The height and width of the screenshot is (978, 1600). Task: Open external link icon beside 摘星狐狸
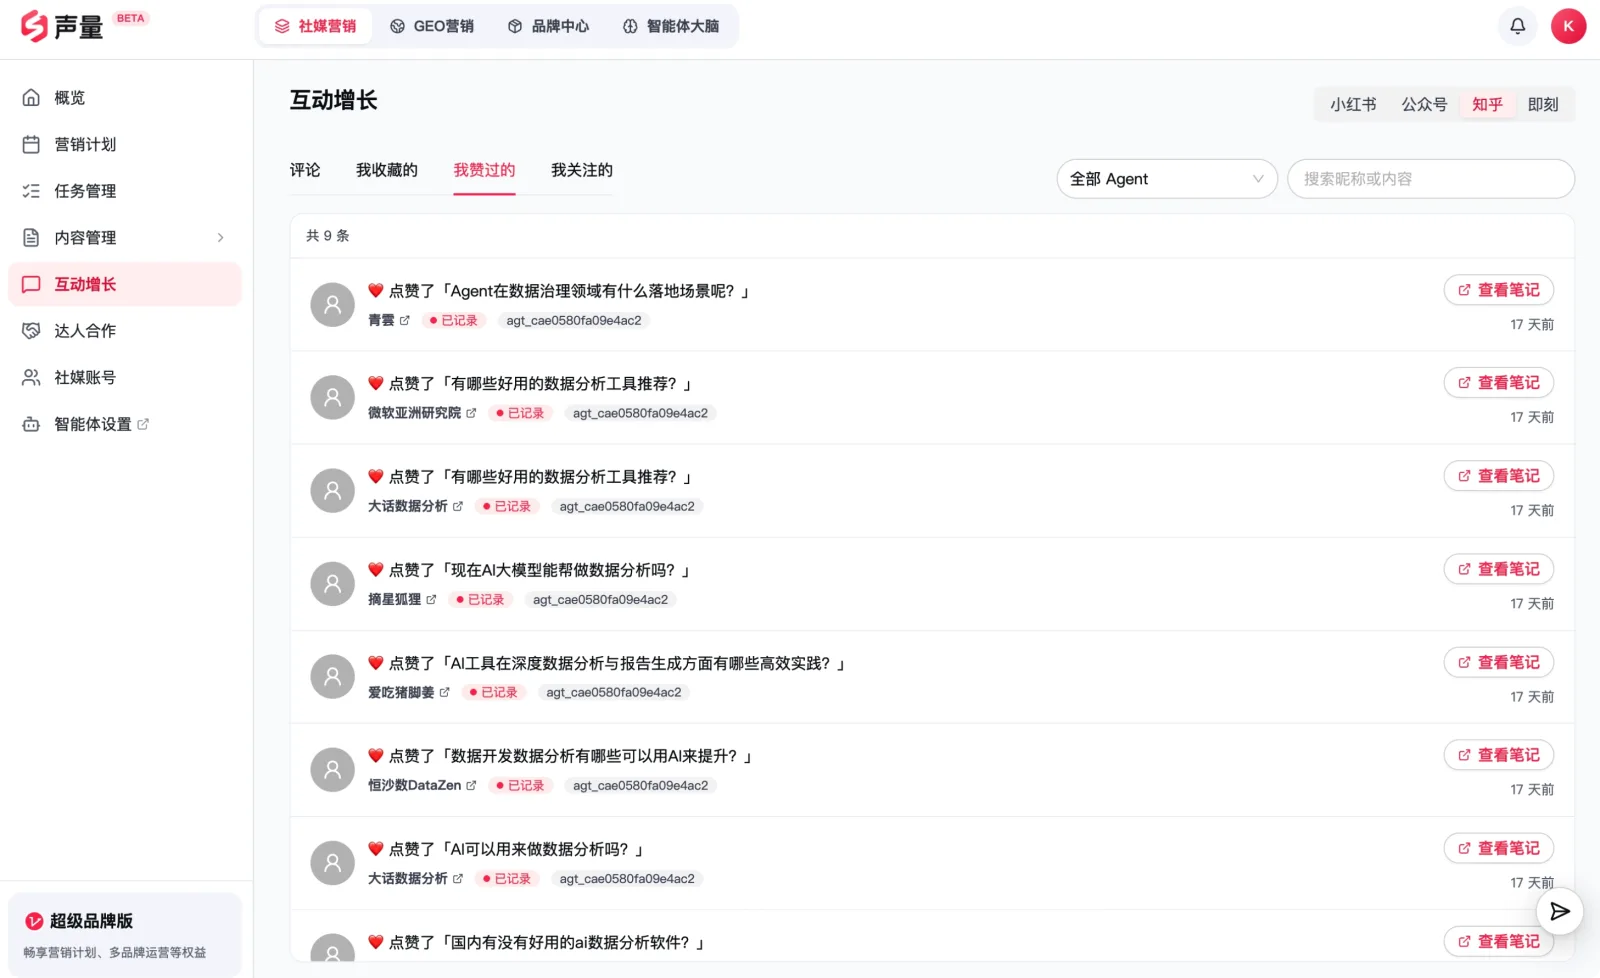(431, 600)
